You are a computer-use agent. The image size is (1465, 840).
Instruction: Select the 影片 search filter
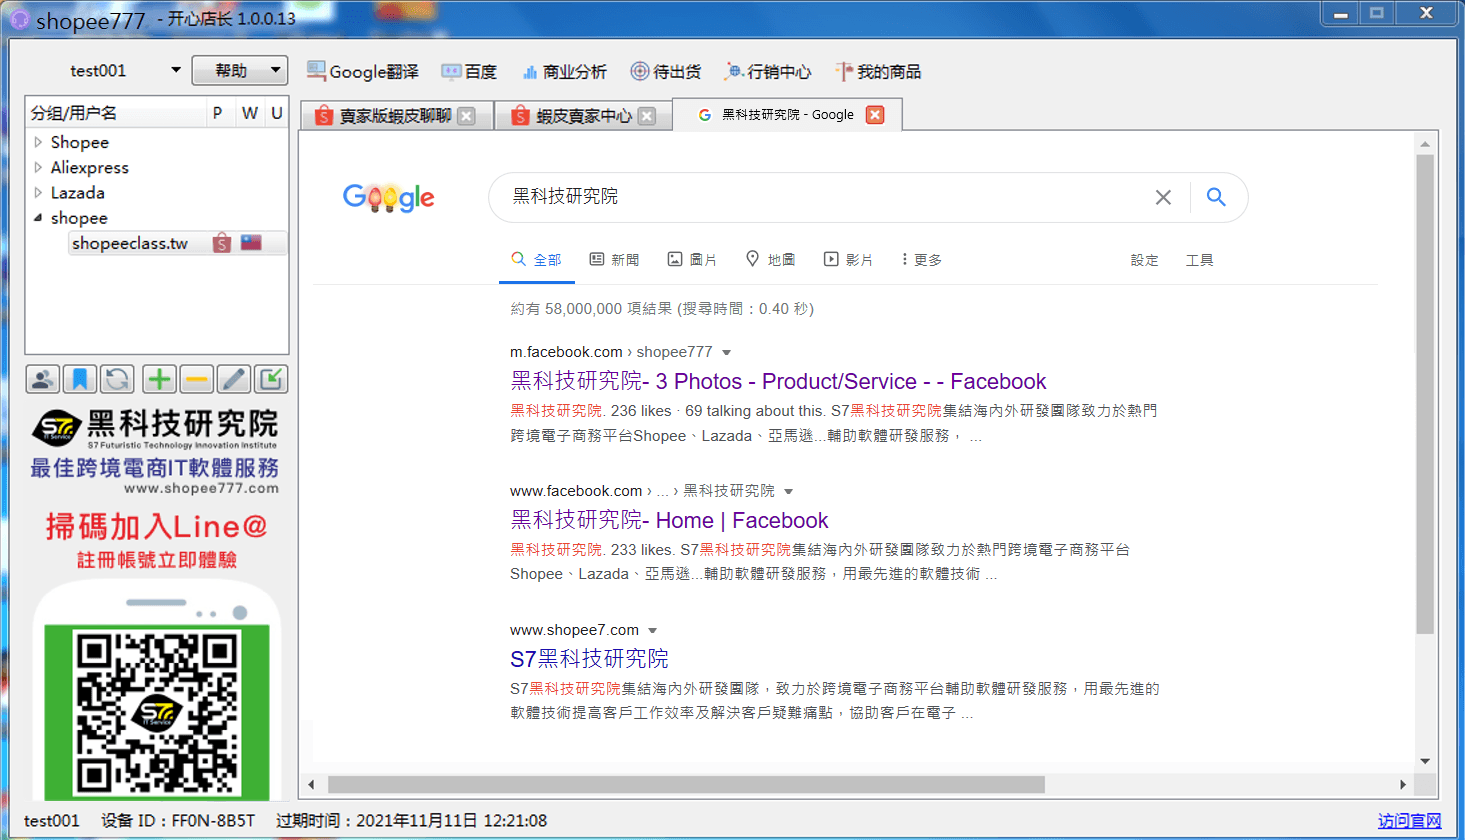(x=848, y=260)
